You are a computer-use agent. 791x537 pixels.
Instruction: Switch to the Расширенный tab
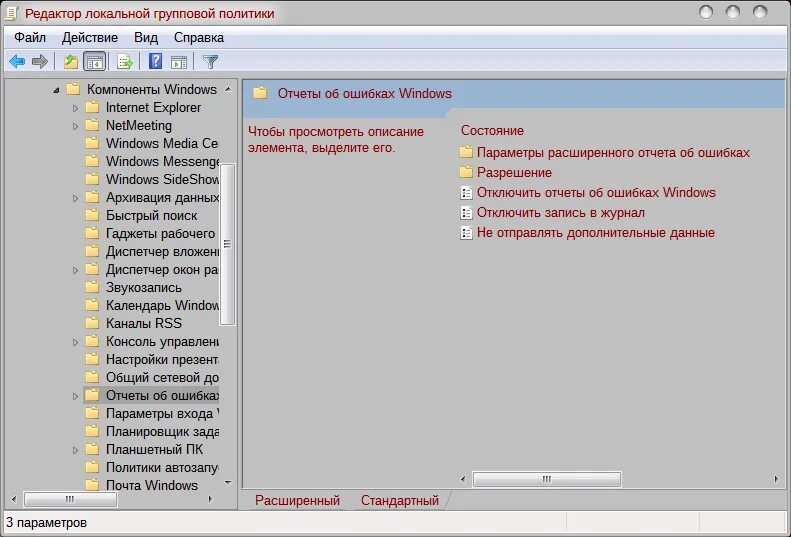tap(297, 501)
